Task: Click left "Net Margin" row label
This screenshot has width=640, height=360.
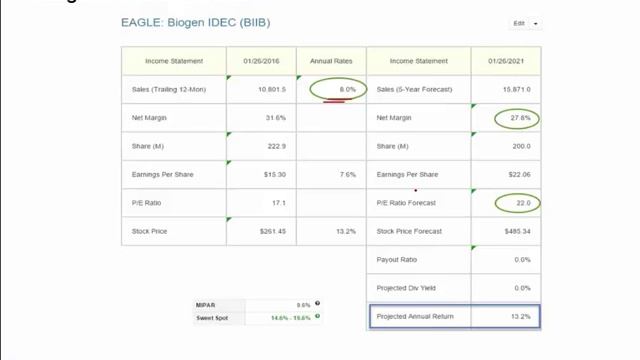Action: (149, 118)
